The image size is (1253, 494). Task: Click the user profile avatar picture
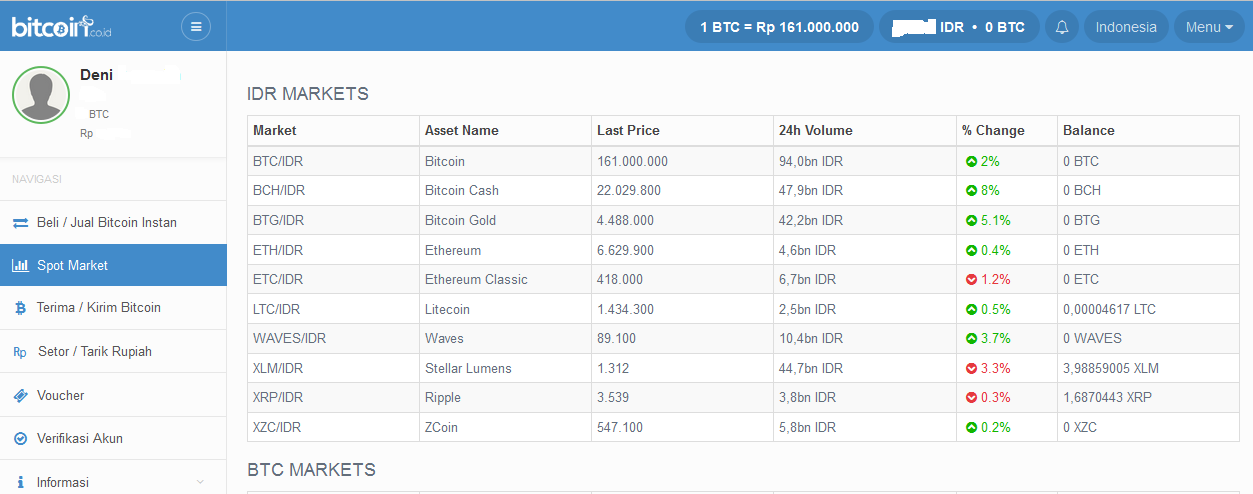tap(41, 95)
